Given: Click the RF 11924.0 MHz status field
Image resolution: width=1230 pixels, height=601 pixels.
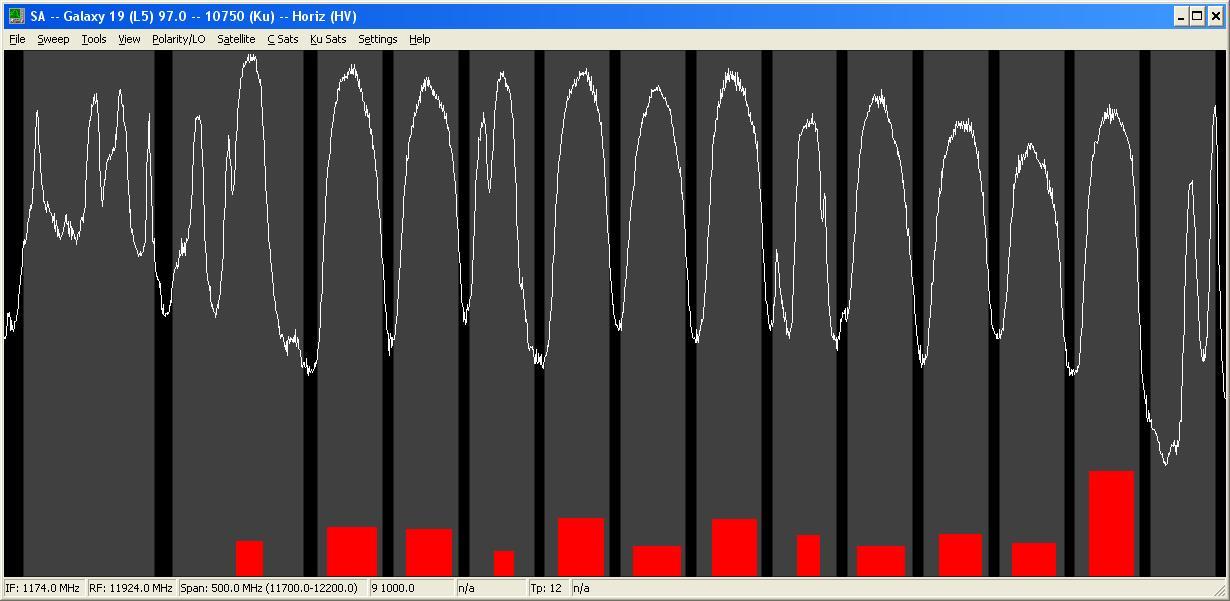Looking at the screenshot, I should [130, 588].
